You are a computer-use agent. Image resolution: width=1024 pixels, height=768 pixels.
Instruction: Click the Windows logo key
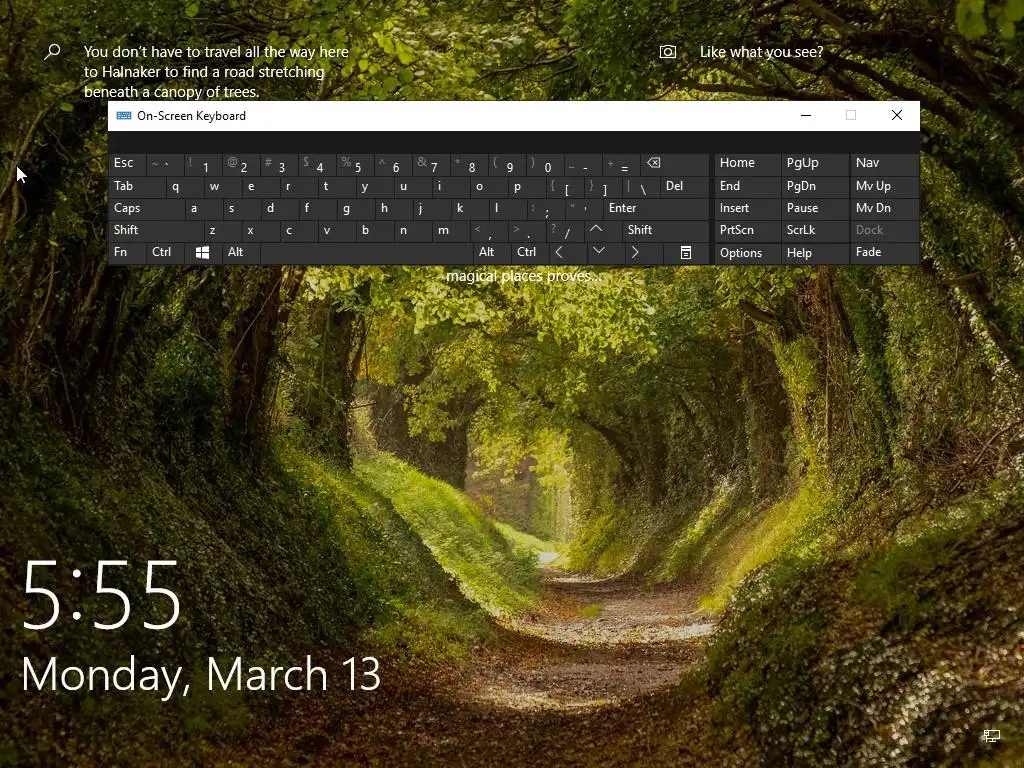pos(202,253)
